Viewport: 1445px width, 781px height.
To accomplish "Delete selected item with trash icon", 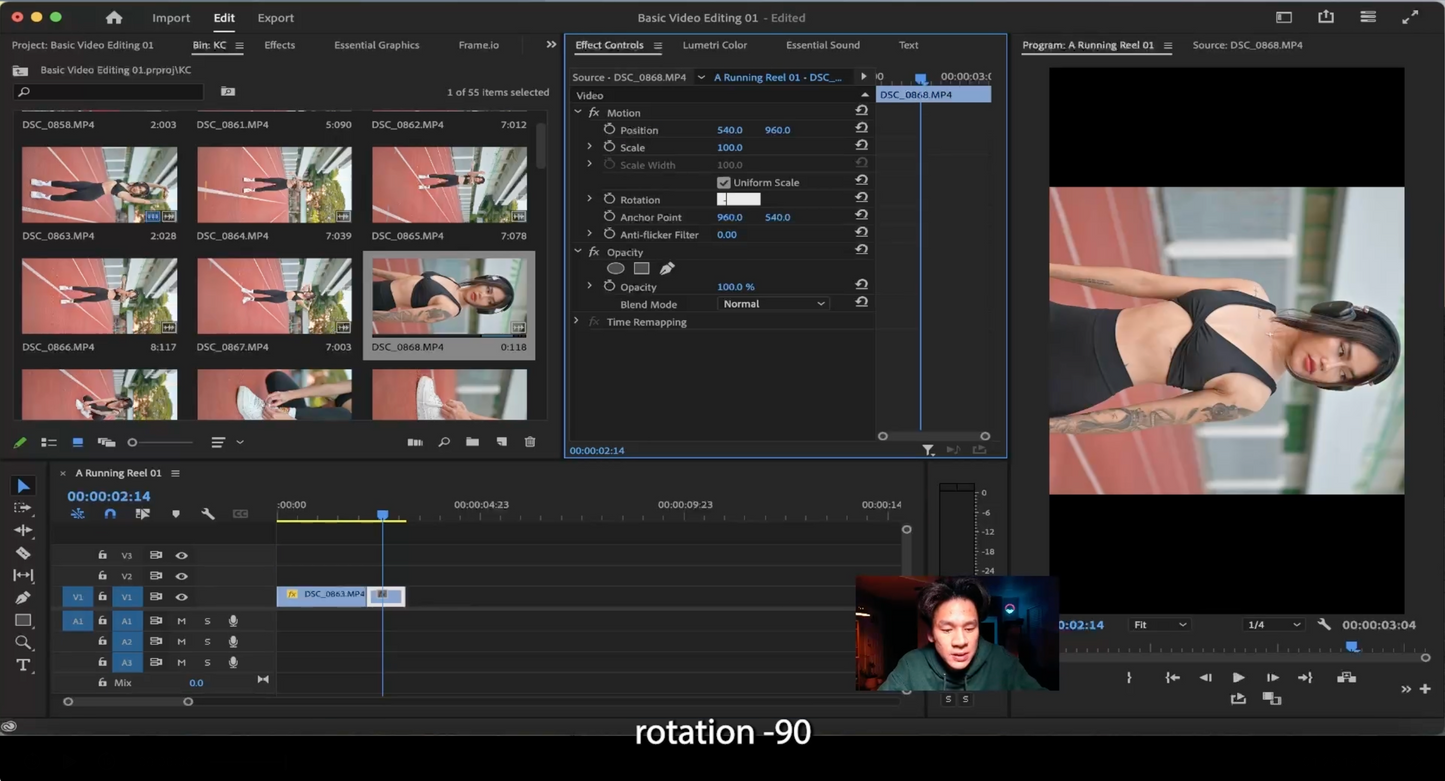I will pyautogui.click(x=530, y=442).
